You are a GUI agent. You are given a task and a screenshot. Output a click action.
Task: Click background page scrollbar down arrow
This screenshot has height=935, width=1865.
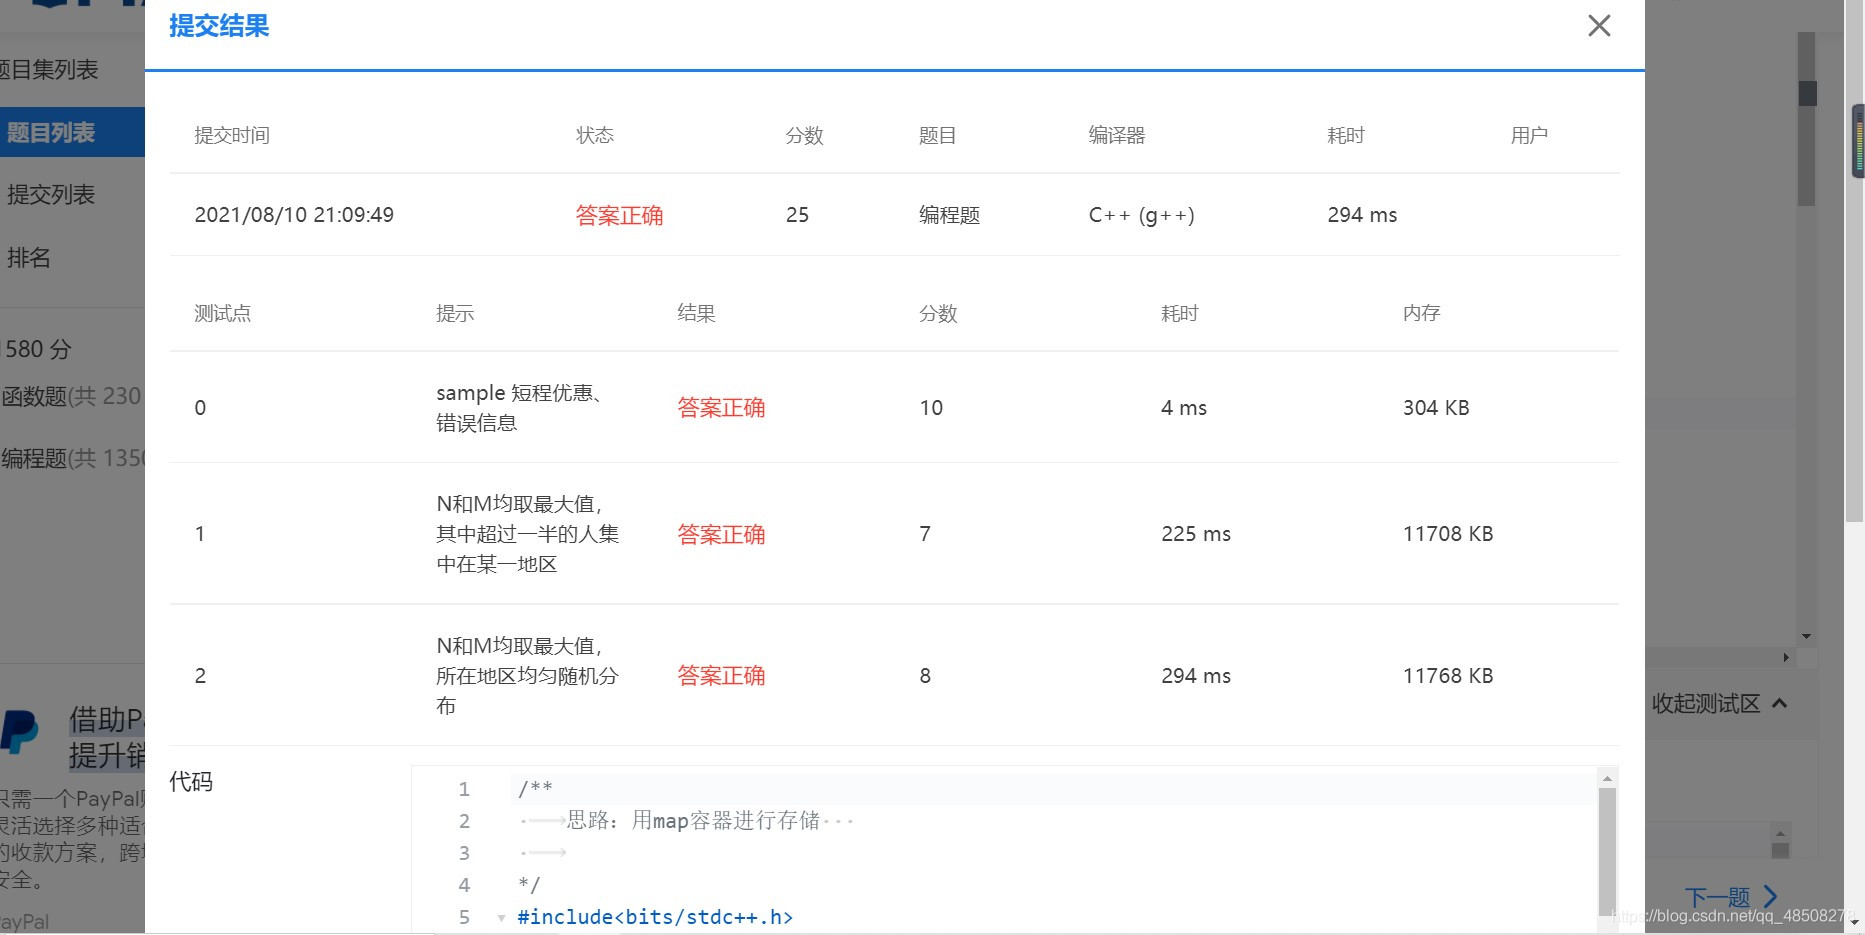(x=1806, y=636)
